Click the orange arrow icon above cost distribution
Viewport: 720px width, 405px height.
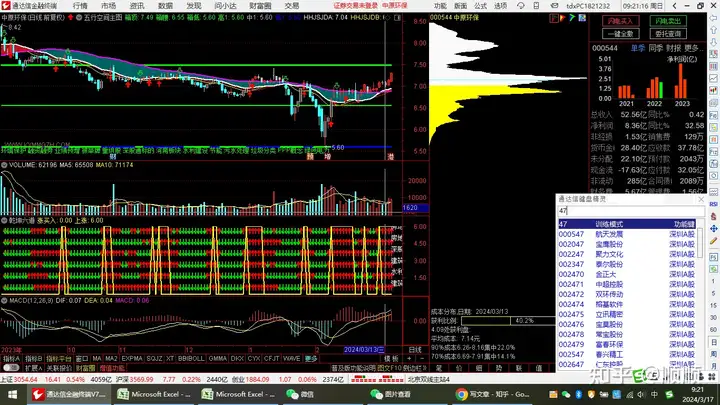[x=563, y=18]
